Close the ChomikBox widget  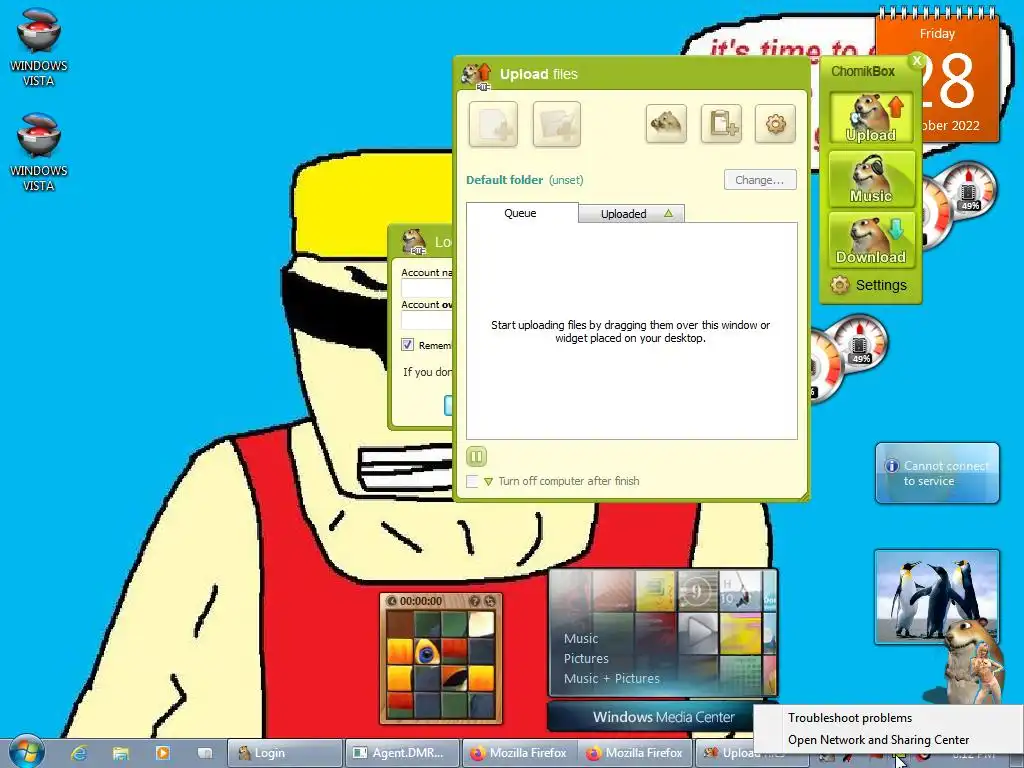[917, 61]
